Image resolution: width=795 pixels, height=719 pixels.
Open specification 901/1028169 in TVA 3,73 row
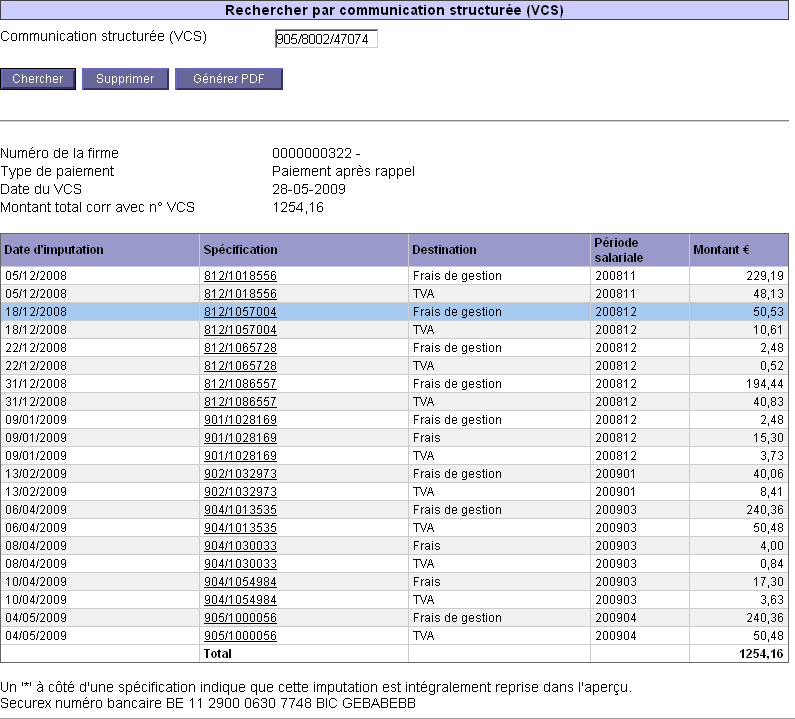click(x=240, y=456)
